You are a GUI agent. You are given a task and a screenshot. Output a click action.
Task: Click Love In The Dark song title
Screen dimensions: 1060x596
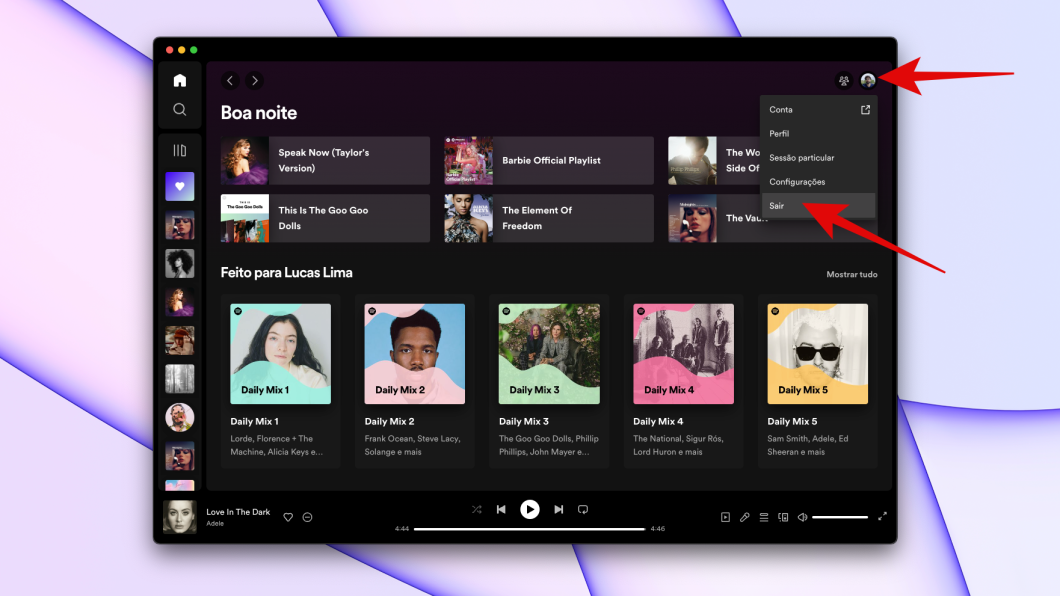tap(238, 512)
